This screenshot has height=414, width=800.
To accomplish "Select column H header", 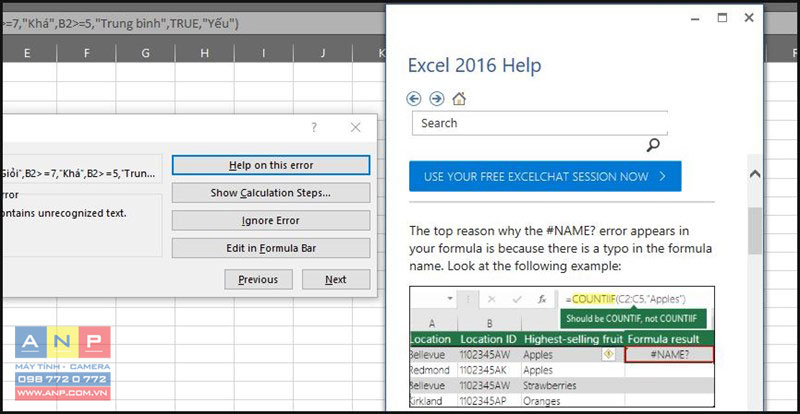I will (x=205, y=53).
